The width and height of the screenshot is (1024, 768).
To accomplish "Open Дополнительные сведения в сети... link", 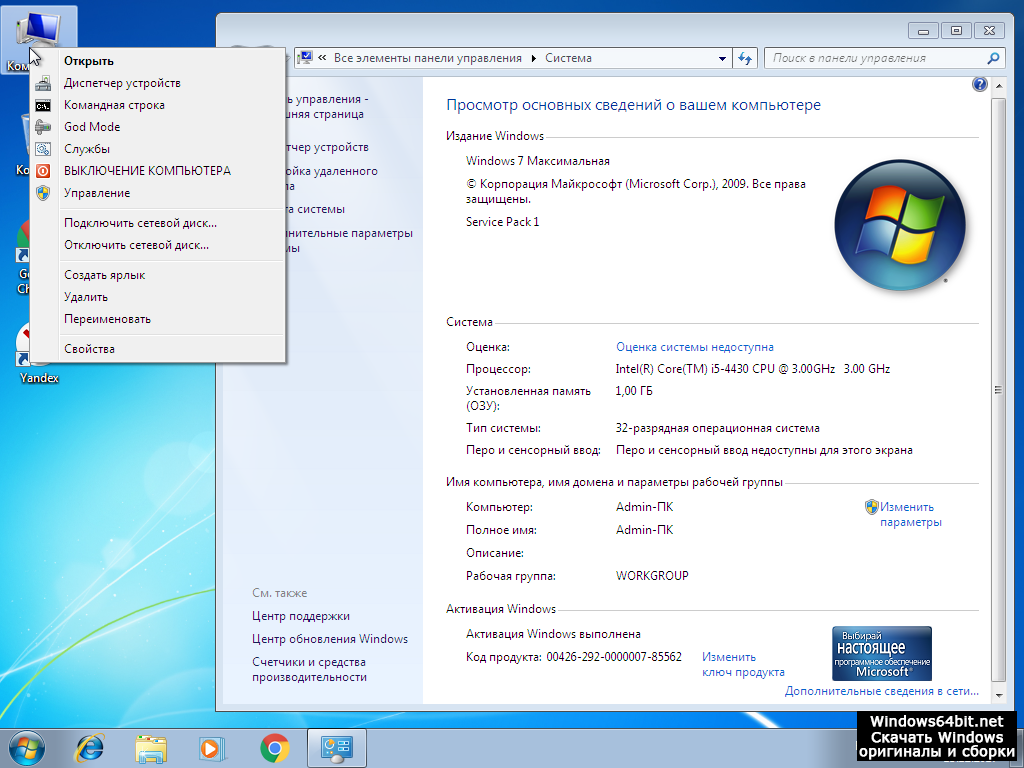I will (x=882, y=691).
